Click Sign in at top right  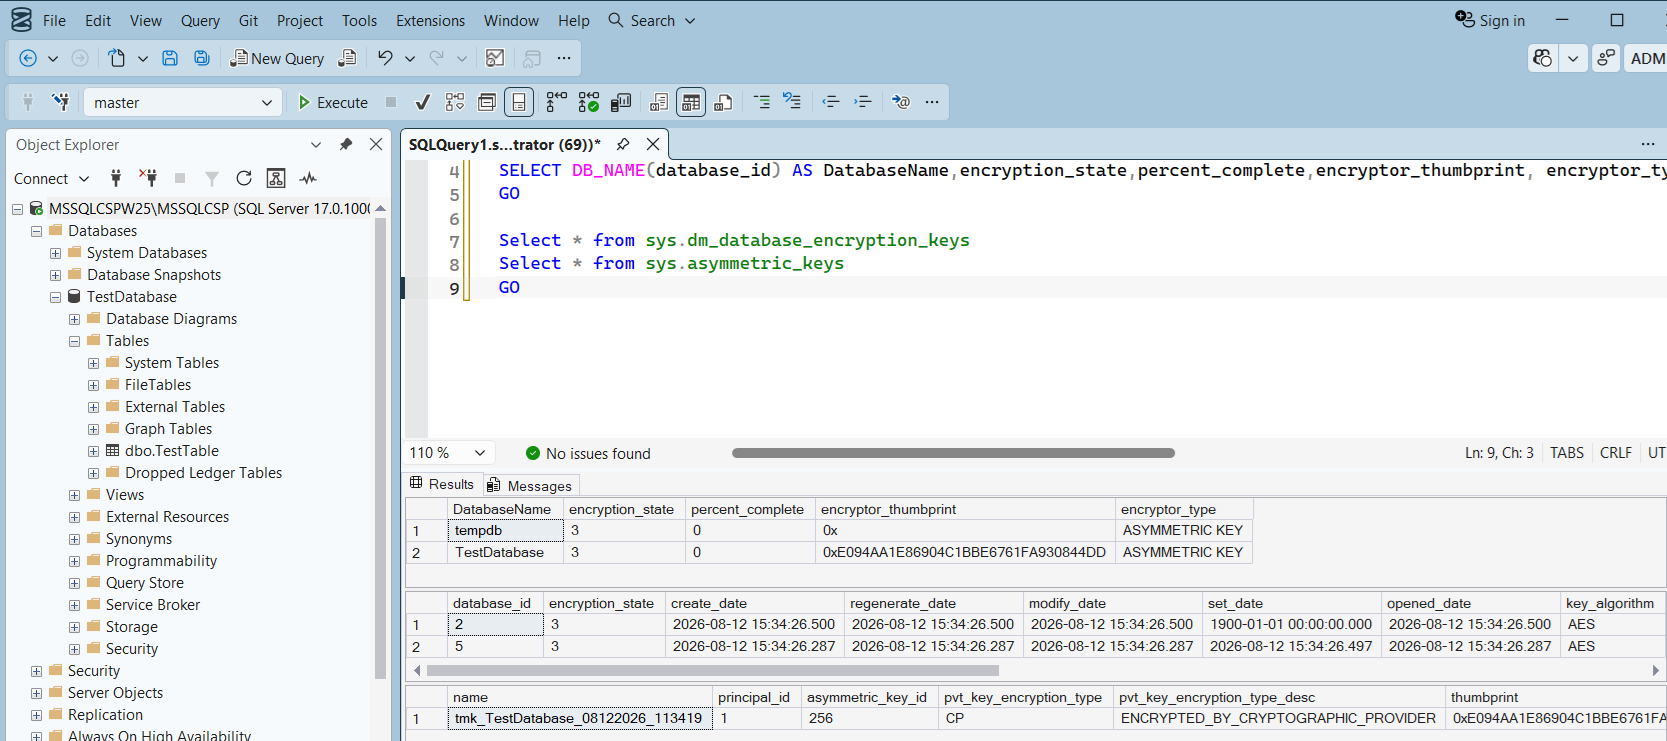click(1490, 20)
